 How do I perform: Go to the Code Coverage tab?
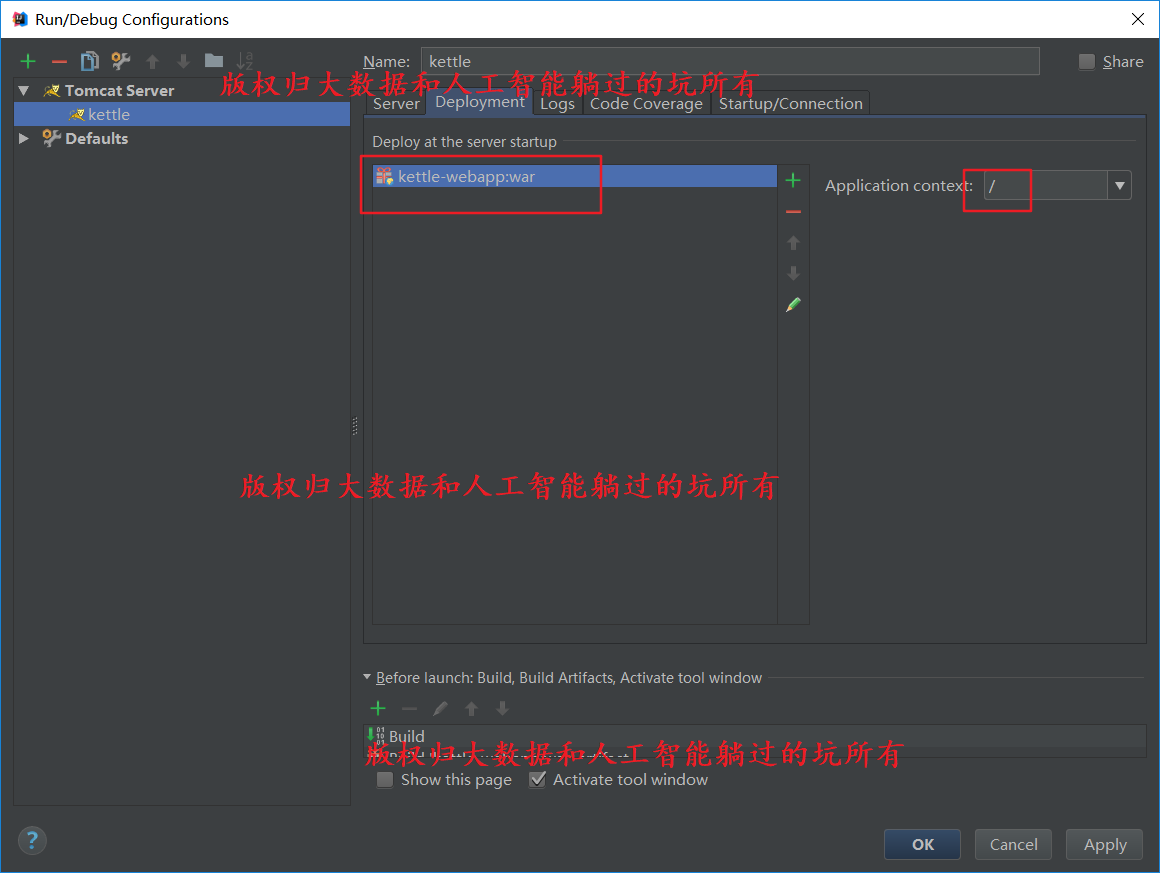[x=646, y=104]
